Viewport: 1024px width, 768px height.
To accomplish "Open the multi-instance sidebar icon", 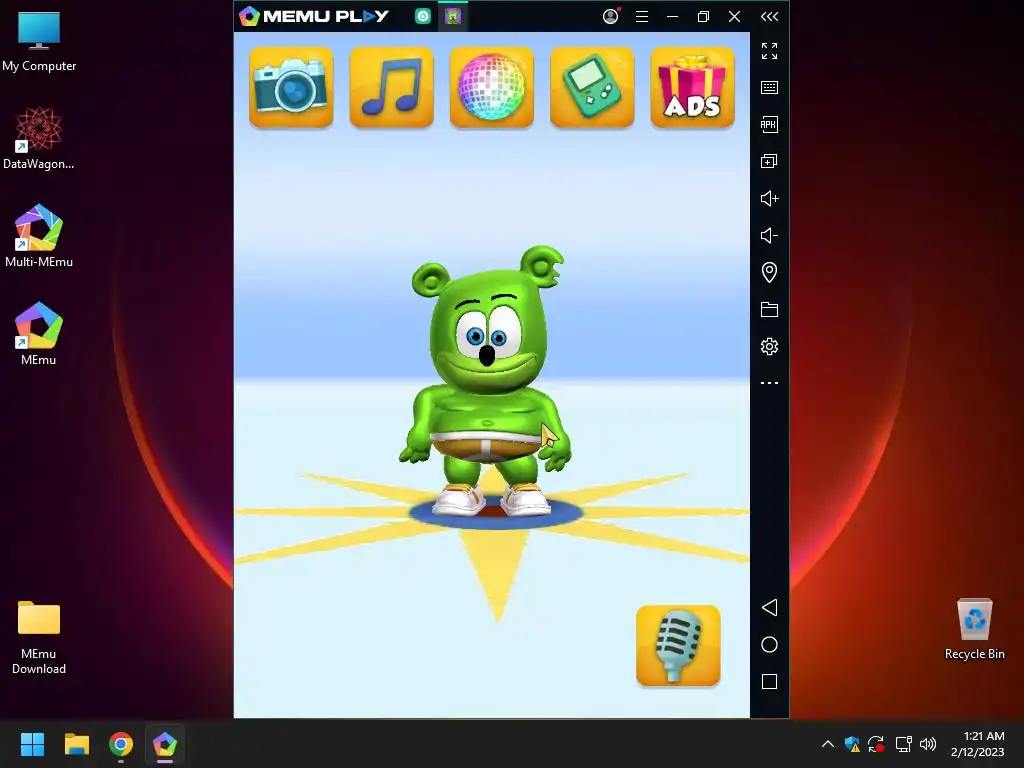I will [x=769, y=161].
